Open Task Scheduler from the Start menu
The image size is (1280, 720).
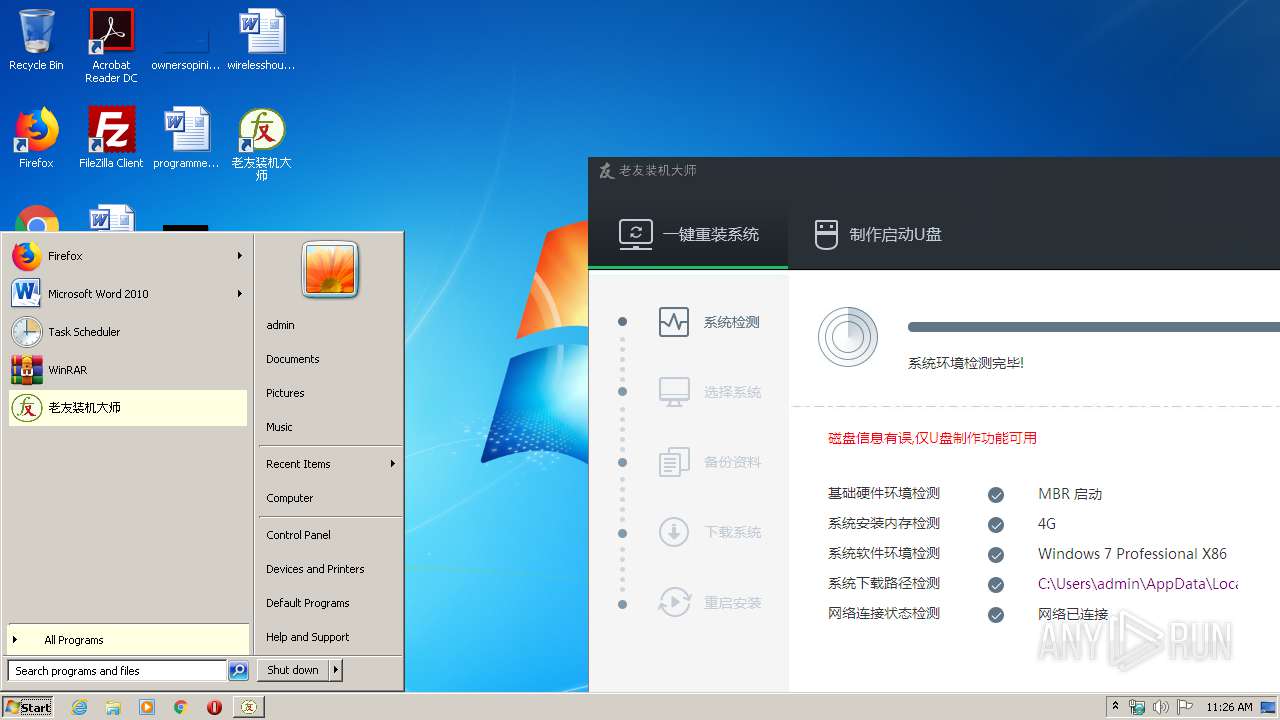point(128,332)
